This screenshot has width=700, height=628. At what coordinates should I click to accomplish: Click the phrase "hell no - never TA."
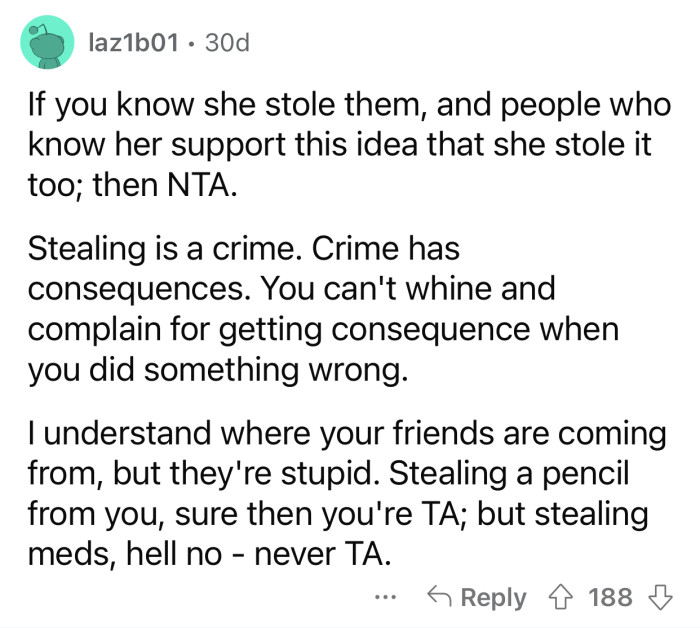click(259, 554)
